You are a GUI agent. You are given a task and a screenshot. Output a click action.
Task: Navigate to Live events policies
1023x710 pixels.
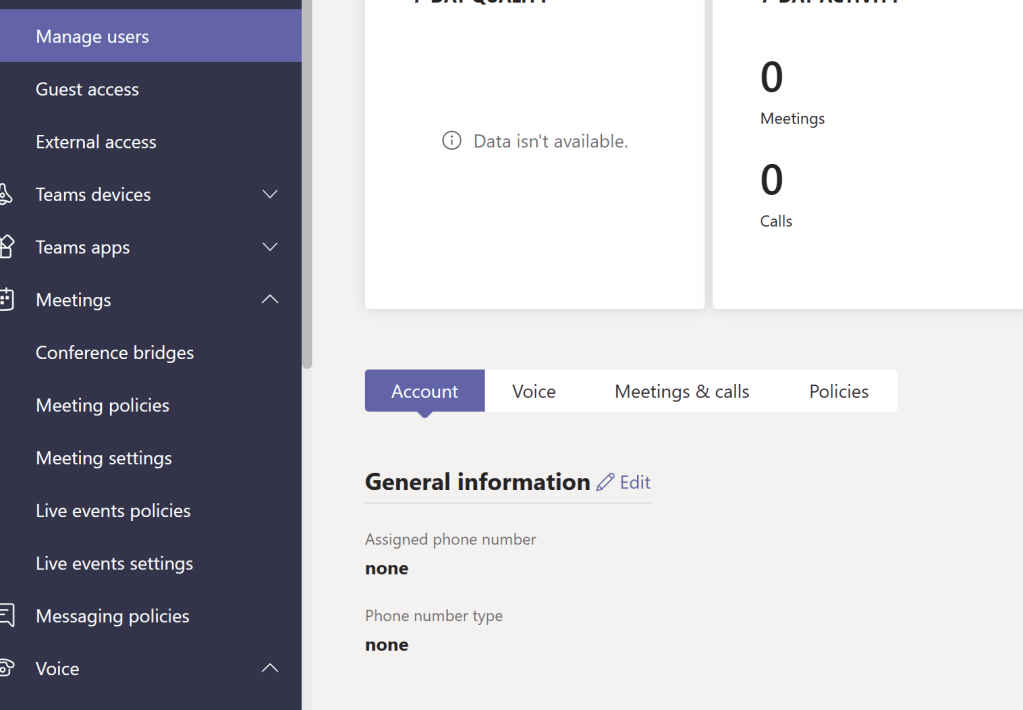coord(113,510)
